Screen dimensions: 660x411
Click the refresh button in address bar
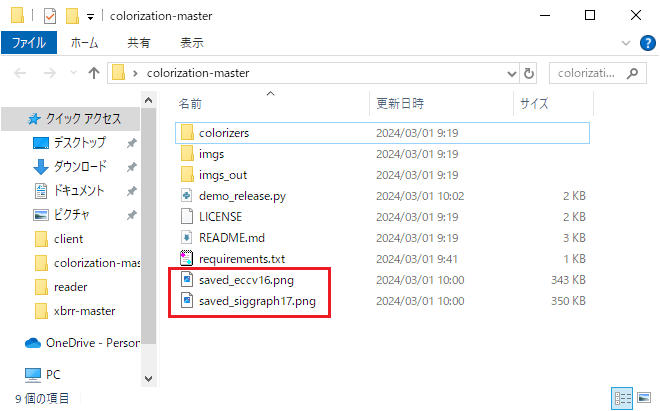pyautogui.click(x=529, y=74)
